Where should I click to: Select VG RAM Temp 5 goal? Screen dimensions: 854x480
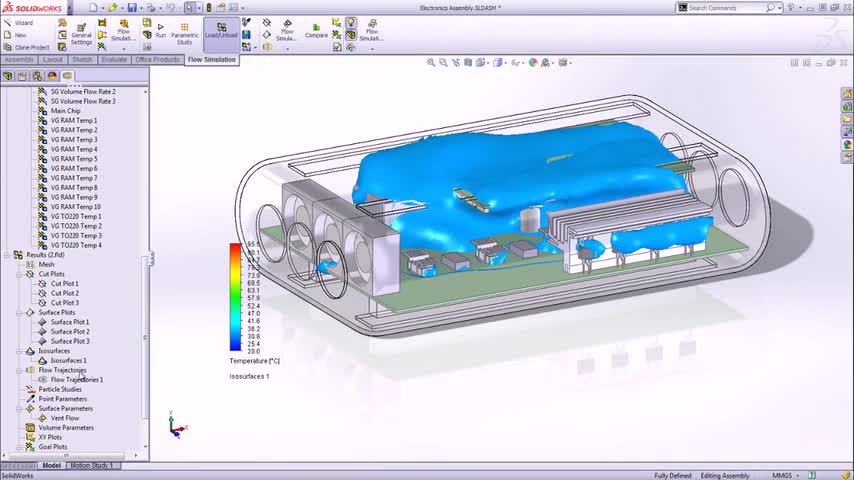[74, 159]
